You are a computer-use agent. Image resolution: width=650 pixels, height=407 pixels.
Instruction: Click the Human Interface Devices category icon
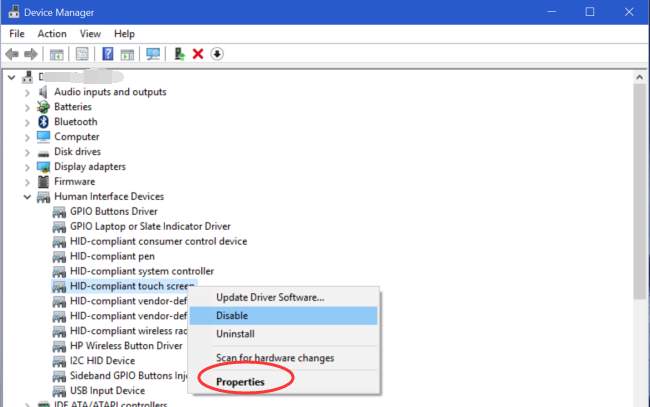coord(43,197)
